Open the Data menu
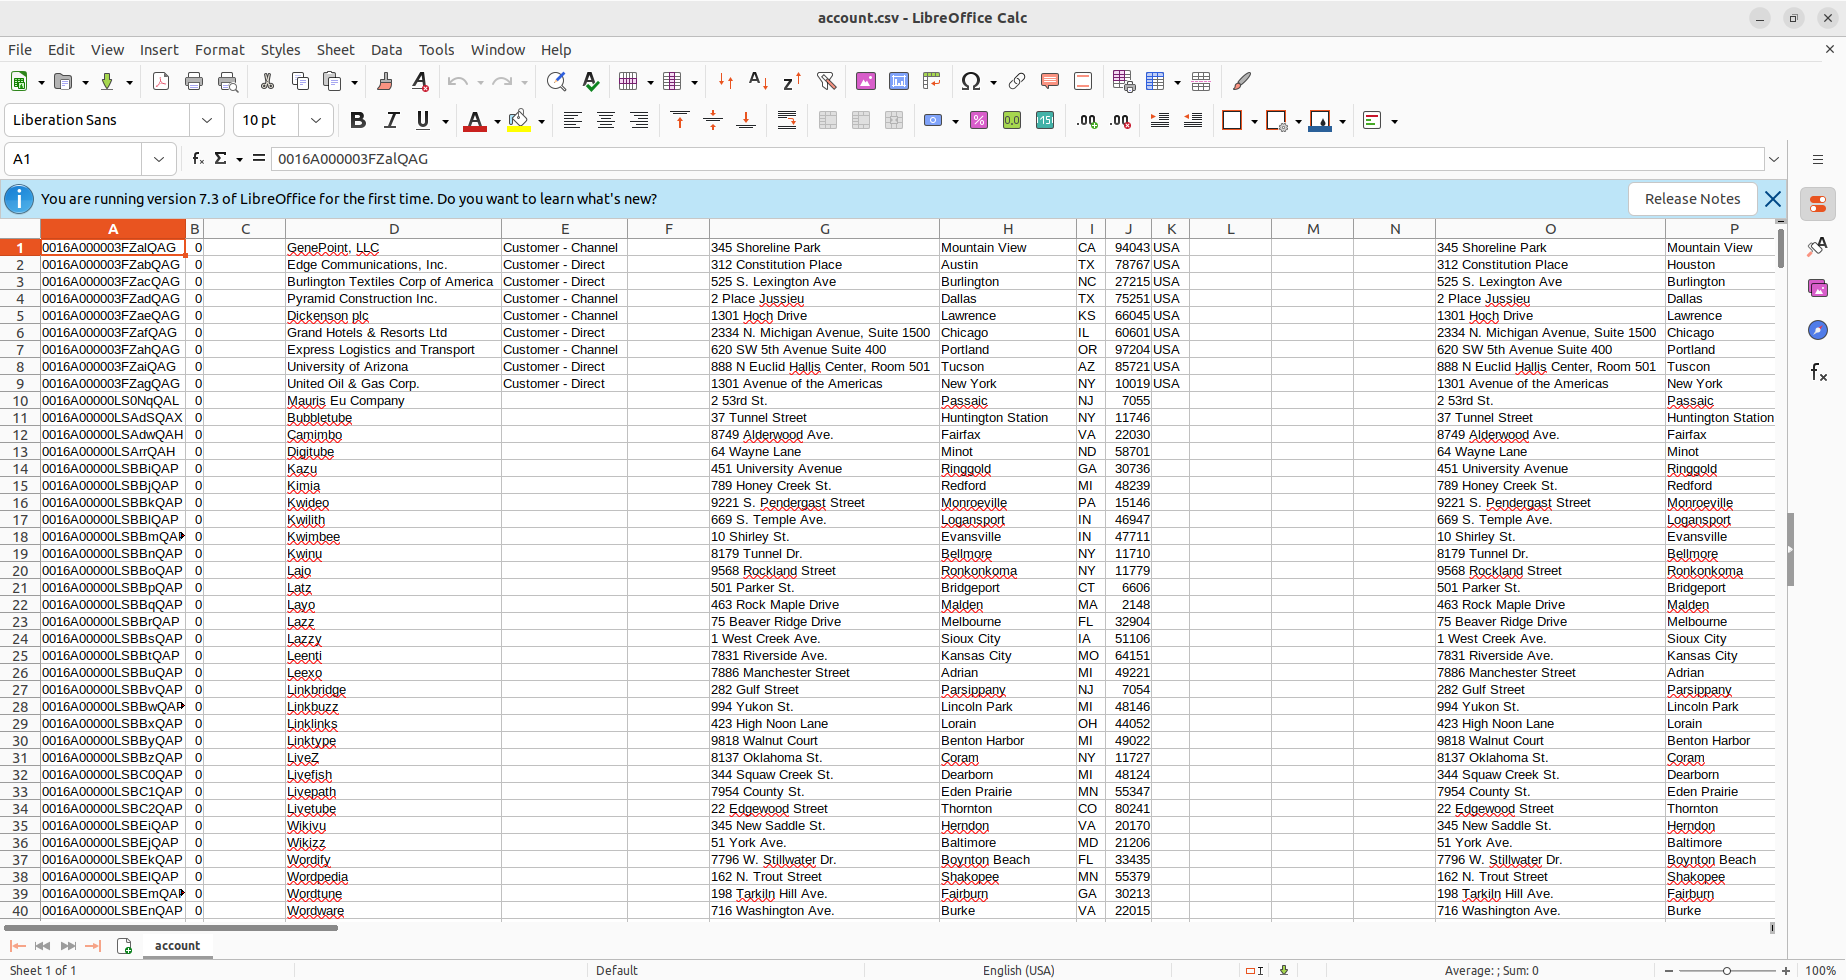The width and height of the screenshot is (1846, 980). (x=386, y=50)
